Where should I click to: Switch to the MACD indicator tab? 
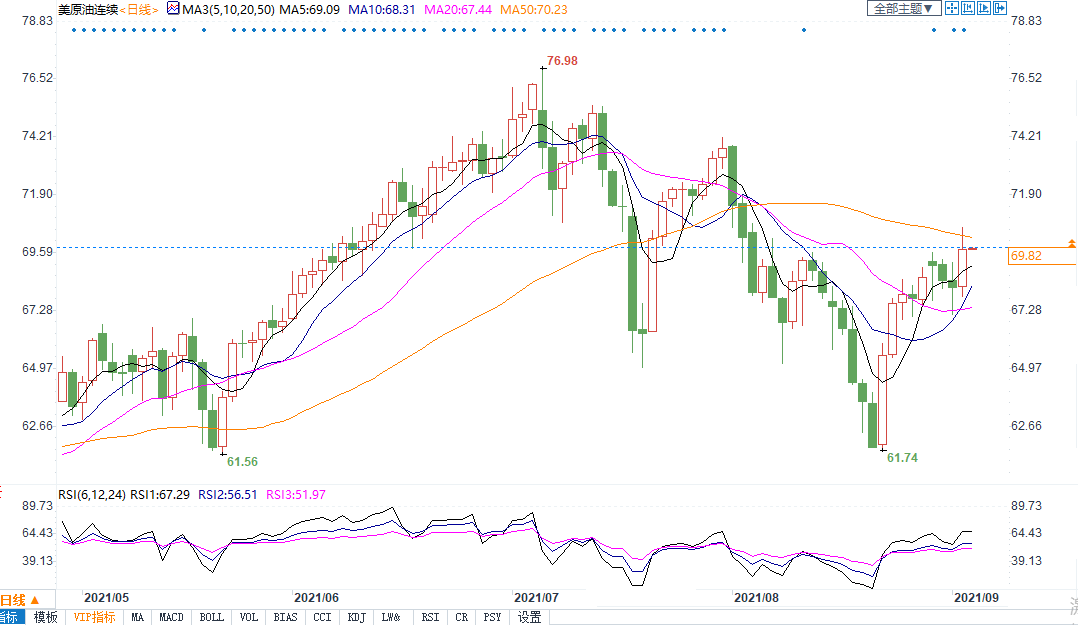click(172, 617)
